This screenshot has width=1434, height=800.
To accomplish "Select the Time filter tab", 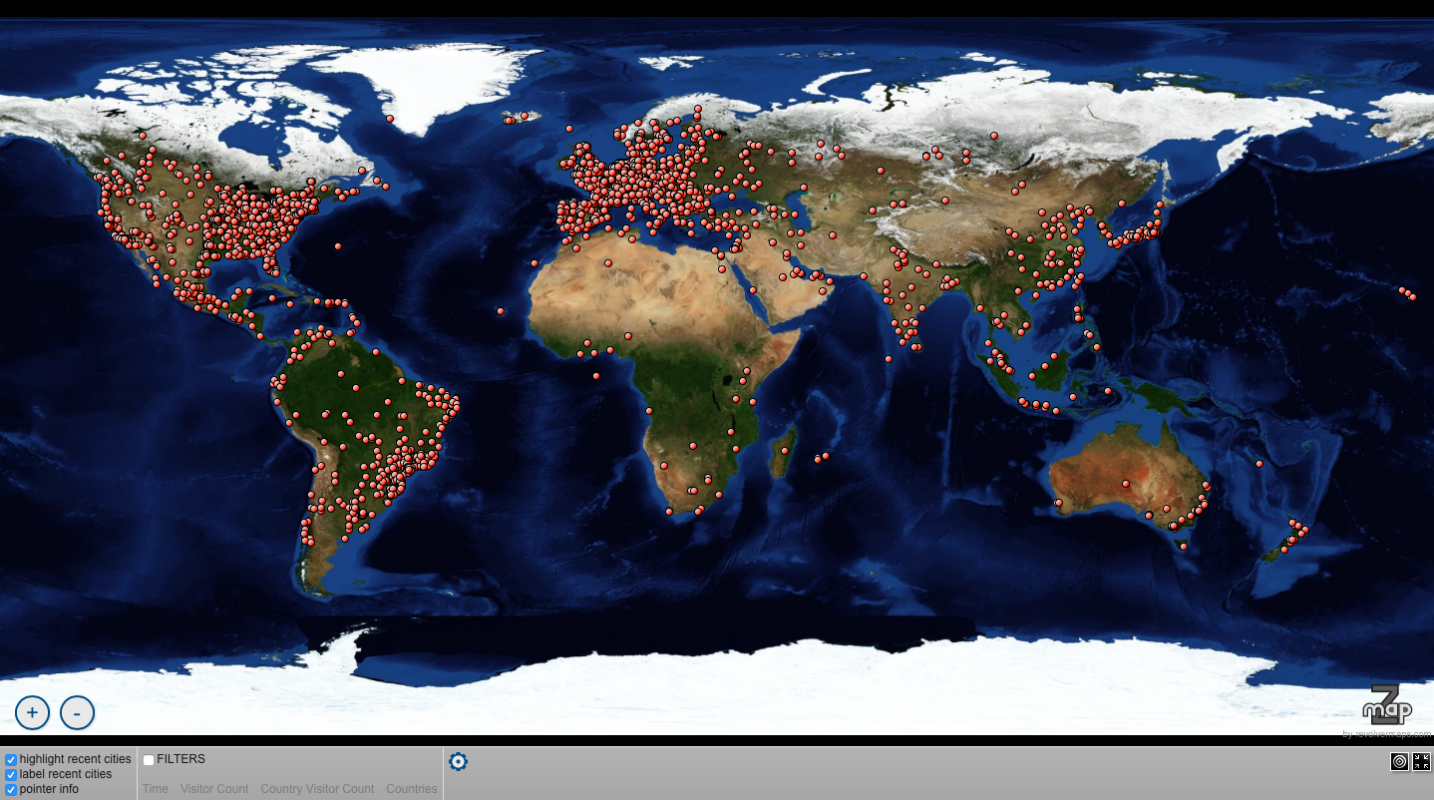I will [155, 789].
